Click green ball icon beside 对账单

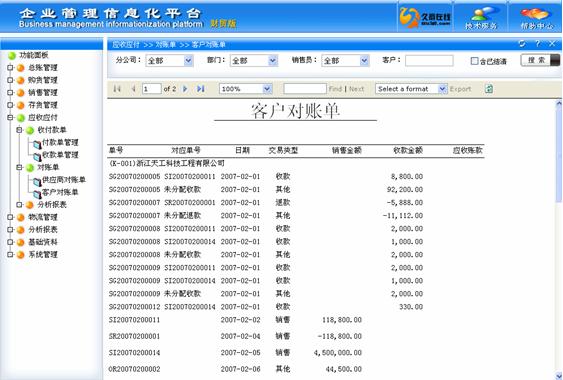pyautogui.click(x=30, y=168)
